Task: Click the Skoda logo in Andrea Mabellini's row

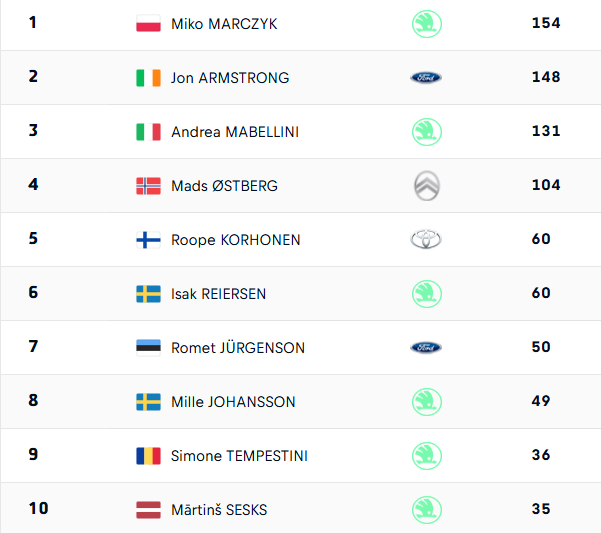Action: [x=426, y=132]
